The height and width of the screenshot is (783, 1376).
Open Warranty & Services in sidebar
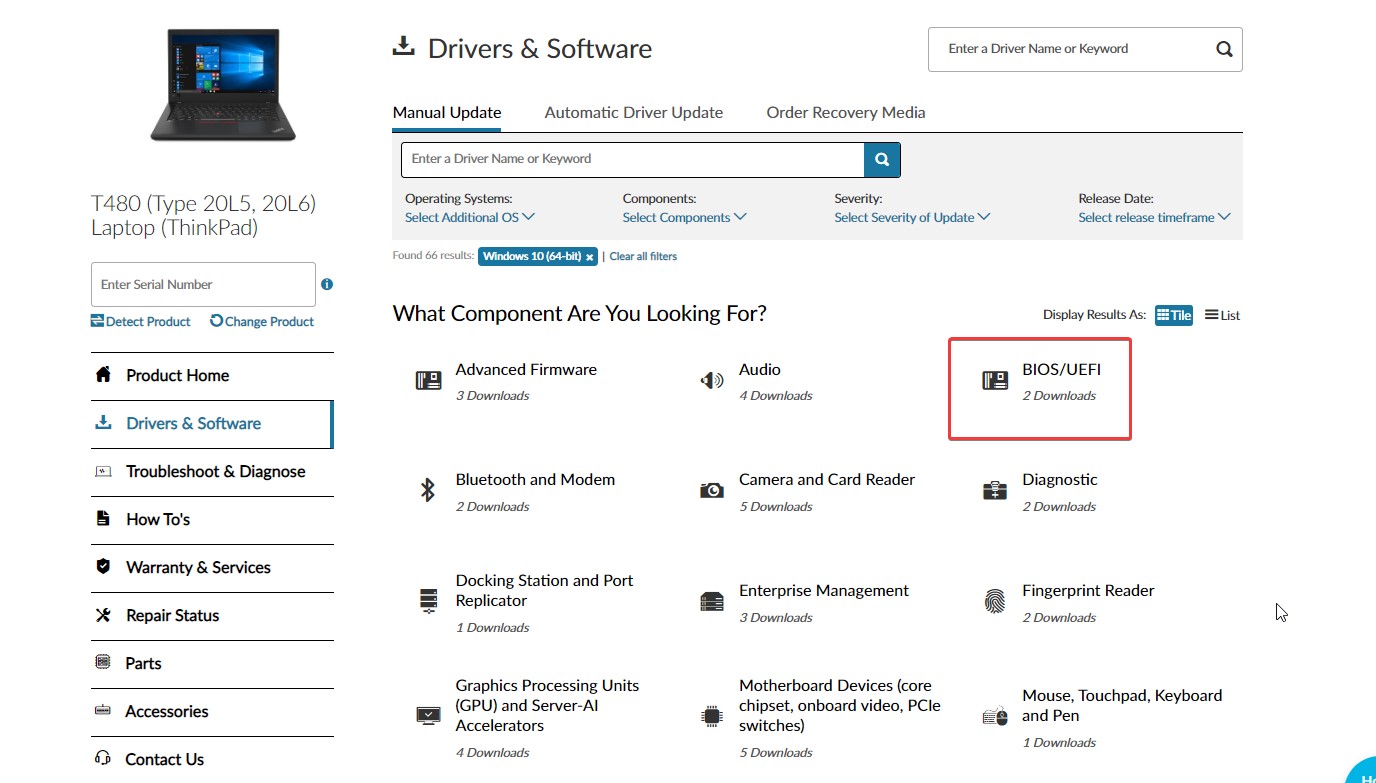pos(198,568)
